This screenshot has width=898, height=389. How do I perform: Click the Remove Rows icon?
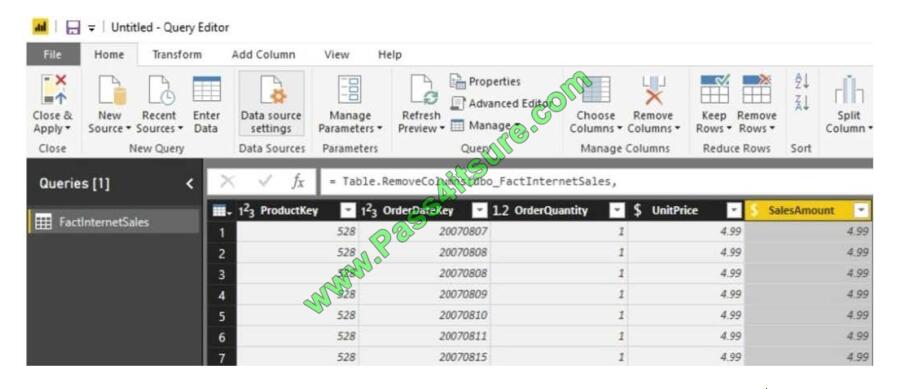pos(757,89)
